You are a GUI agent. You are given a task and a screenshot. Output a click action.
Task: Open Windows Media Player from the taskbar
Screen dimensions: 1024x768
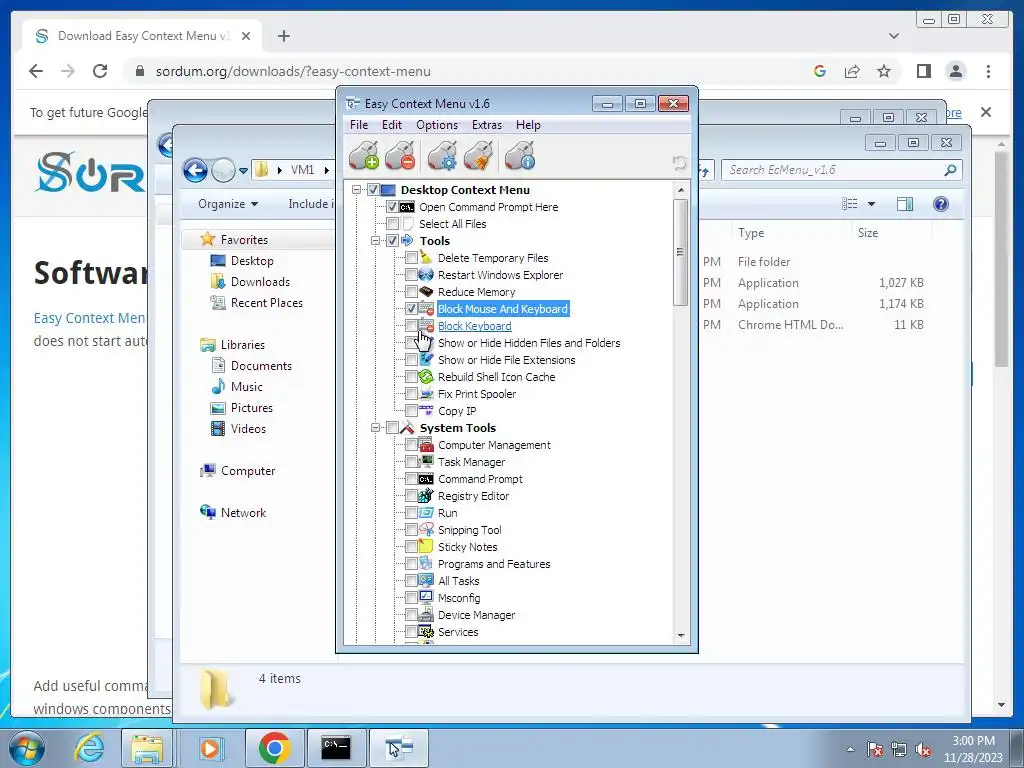click(210, 748)
